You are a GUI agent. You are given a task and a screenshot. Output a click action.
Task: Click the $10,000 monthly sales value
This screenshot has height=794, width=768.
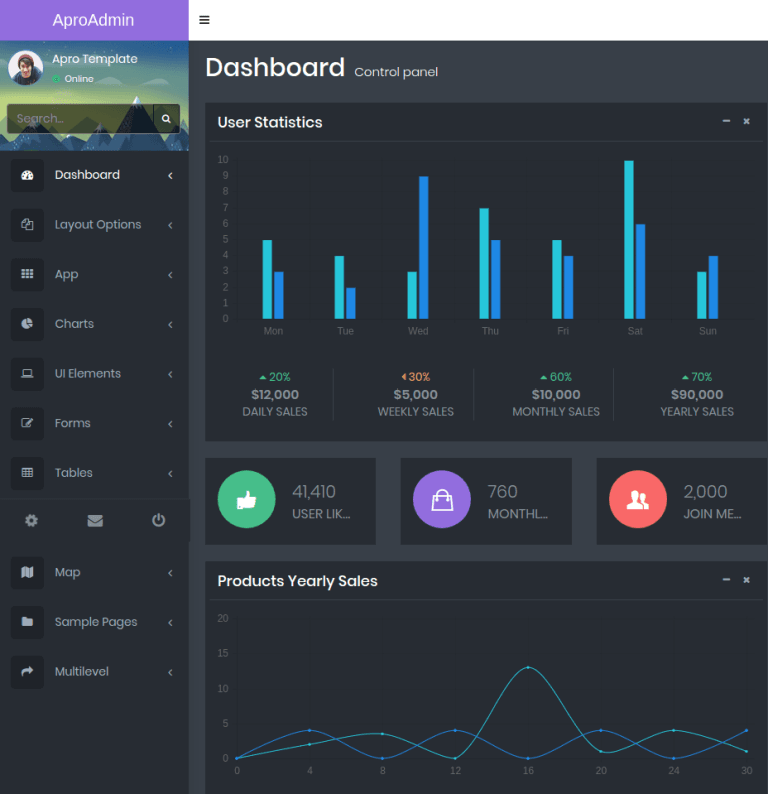click(556, 394)
